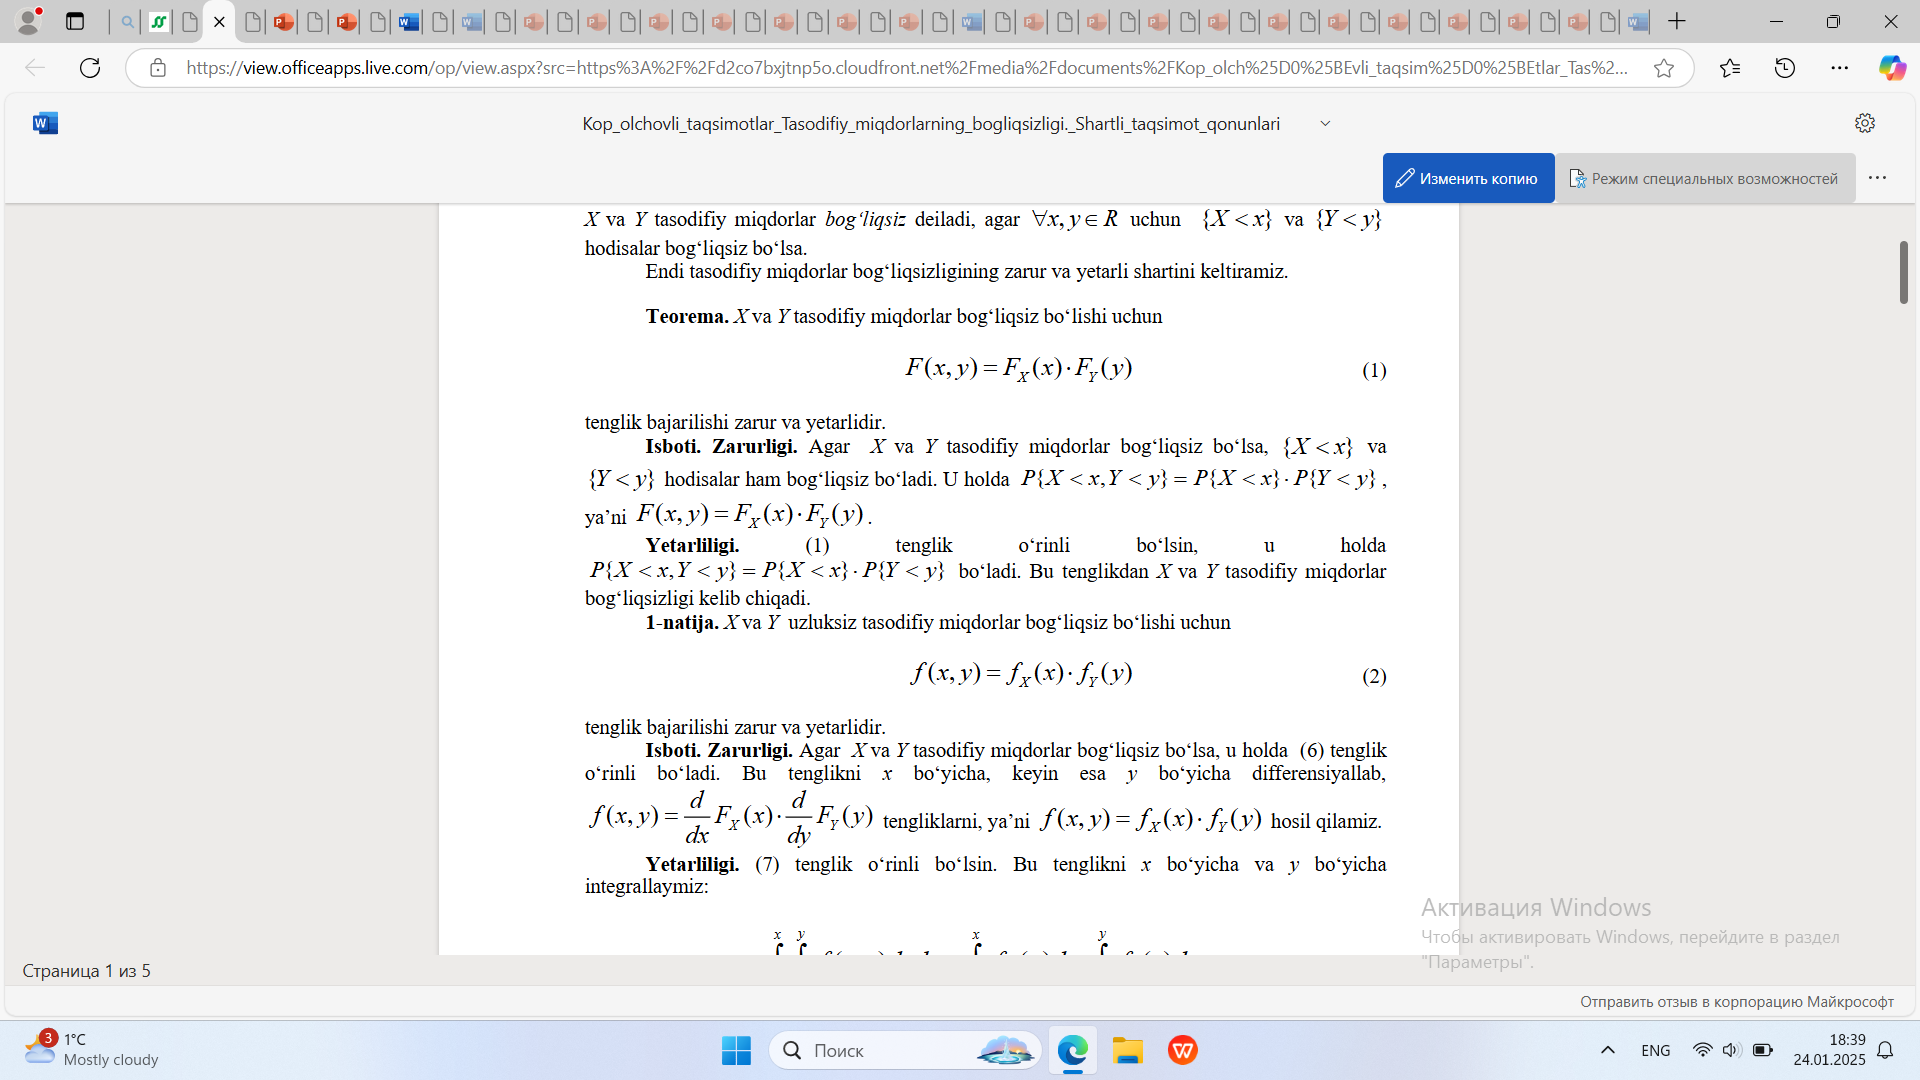Enable Режим специальных возможностей
This screenshot has width=1920, height=1080.
(1704, 178)
